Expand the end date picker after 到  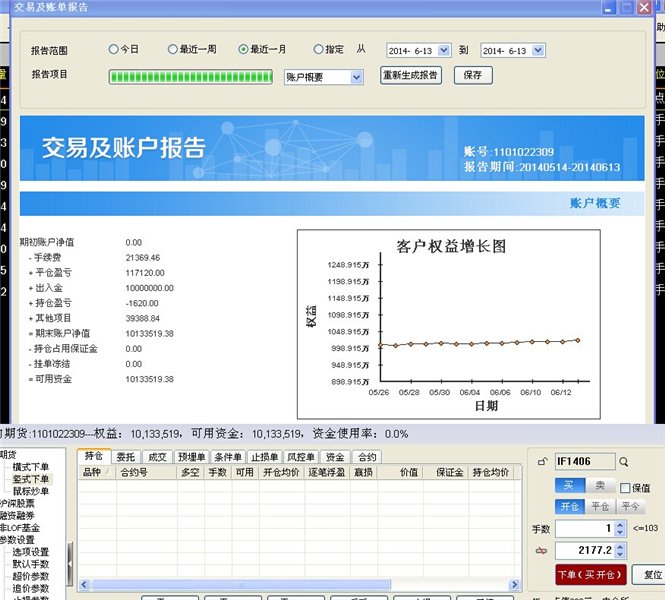538,49
